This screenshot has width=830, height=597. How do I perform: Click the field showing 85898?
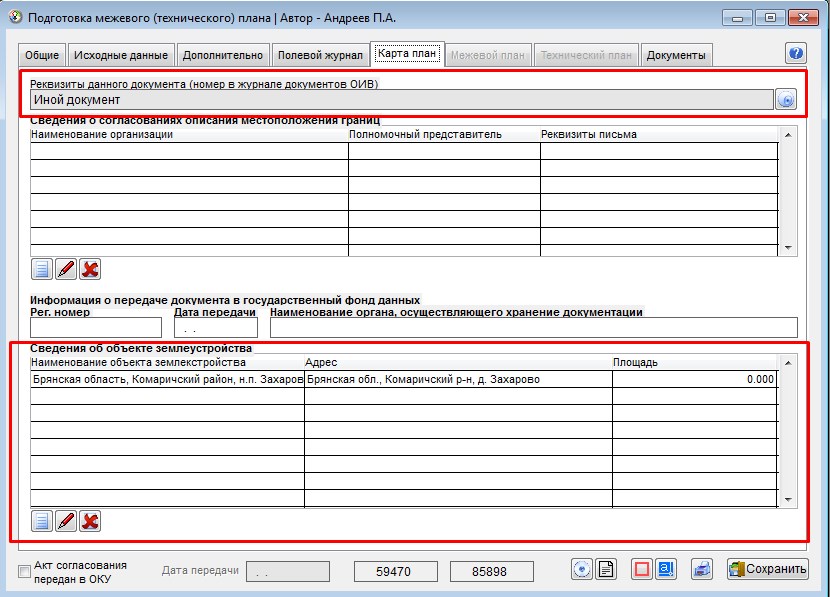(492, 572)
